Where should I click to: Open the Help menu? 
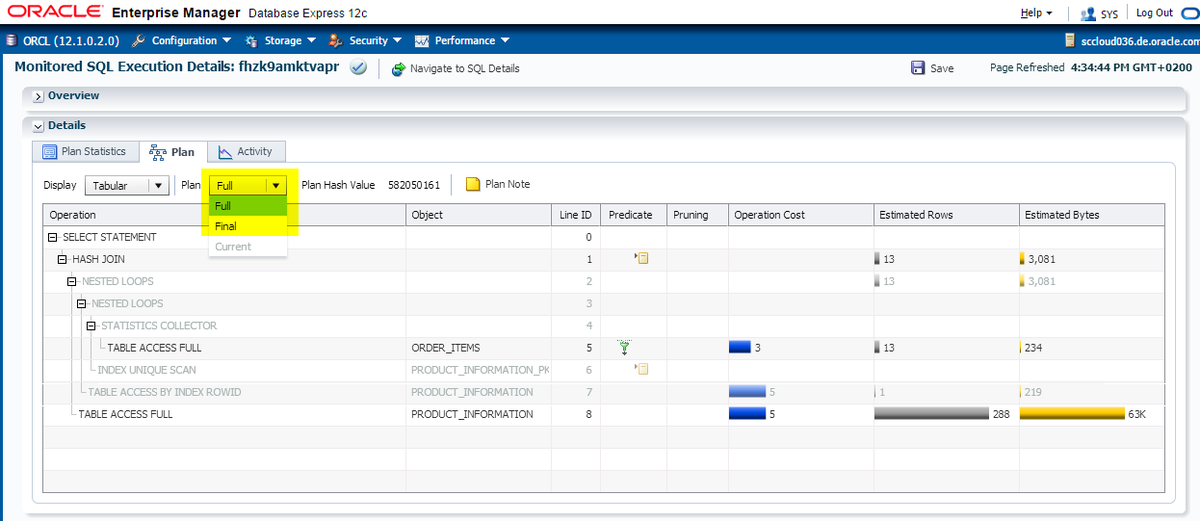[1036, 13]
